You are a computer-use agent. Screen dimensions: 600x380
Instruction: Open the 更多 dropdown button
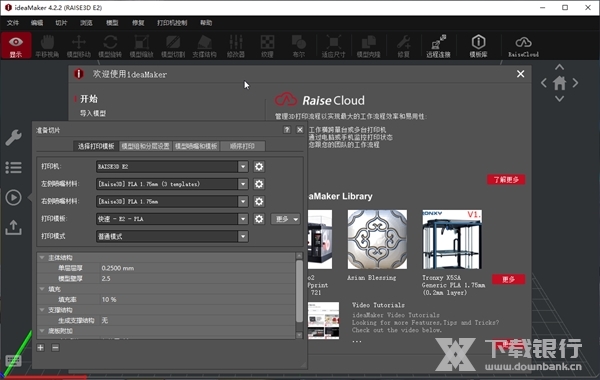click(x=285, y=219)
